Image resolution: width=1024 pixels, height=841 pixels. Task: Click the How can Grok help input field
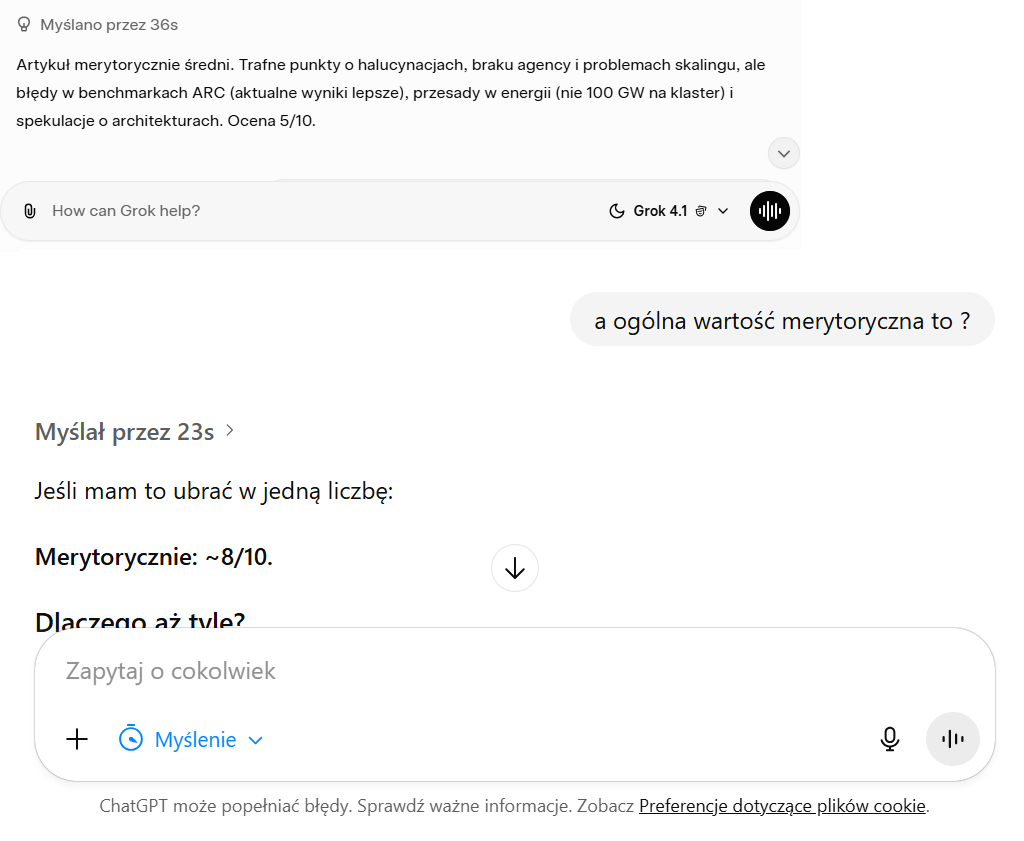click(127, 211)
